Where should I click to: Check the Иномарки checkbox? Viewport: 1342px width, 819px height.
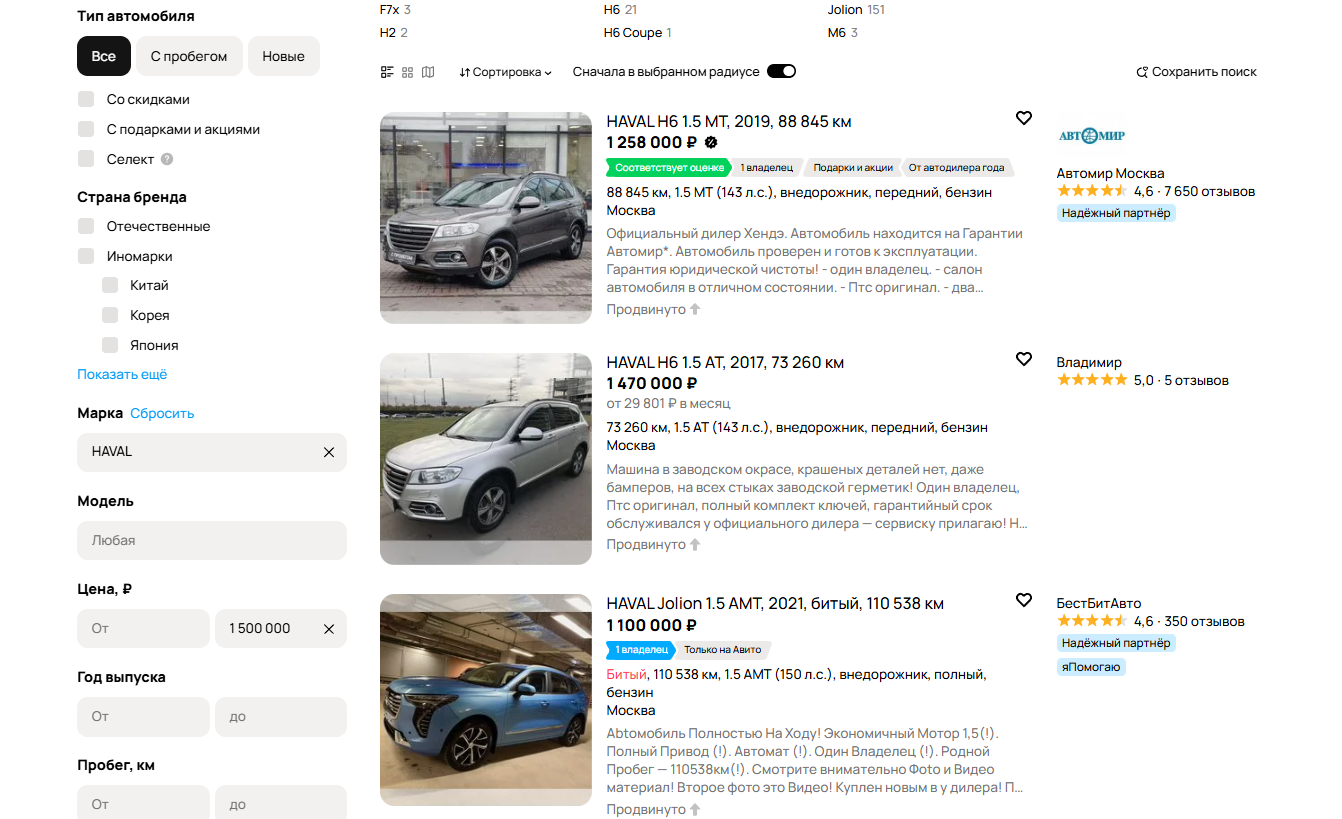[x=86, y=256]
